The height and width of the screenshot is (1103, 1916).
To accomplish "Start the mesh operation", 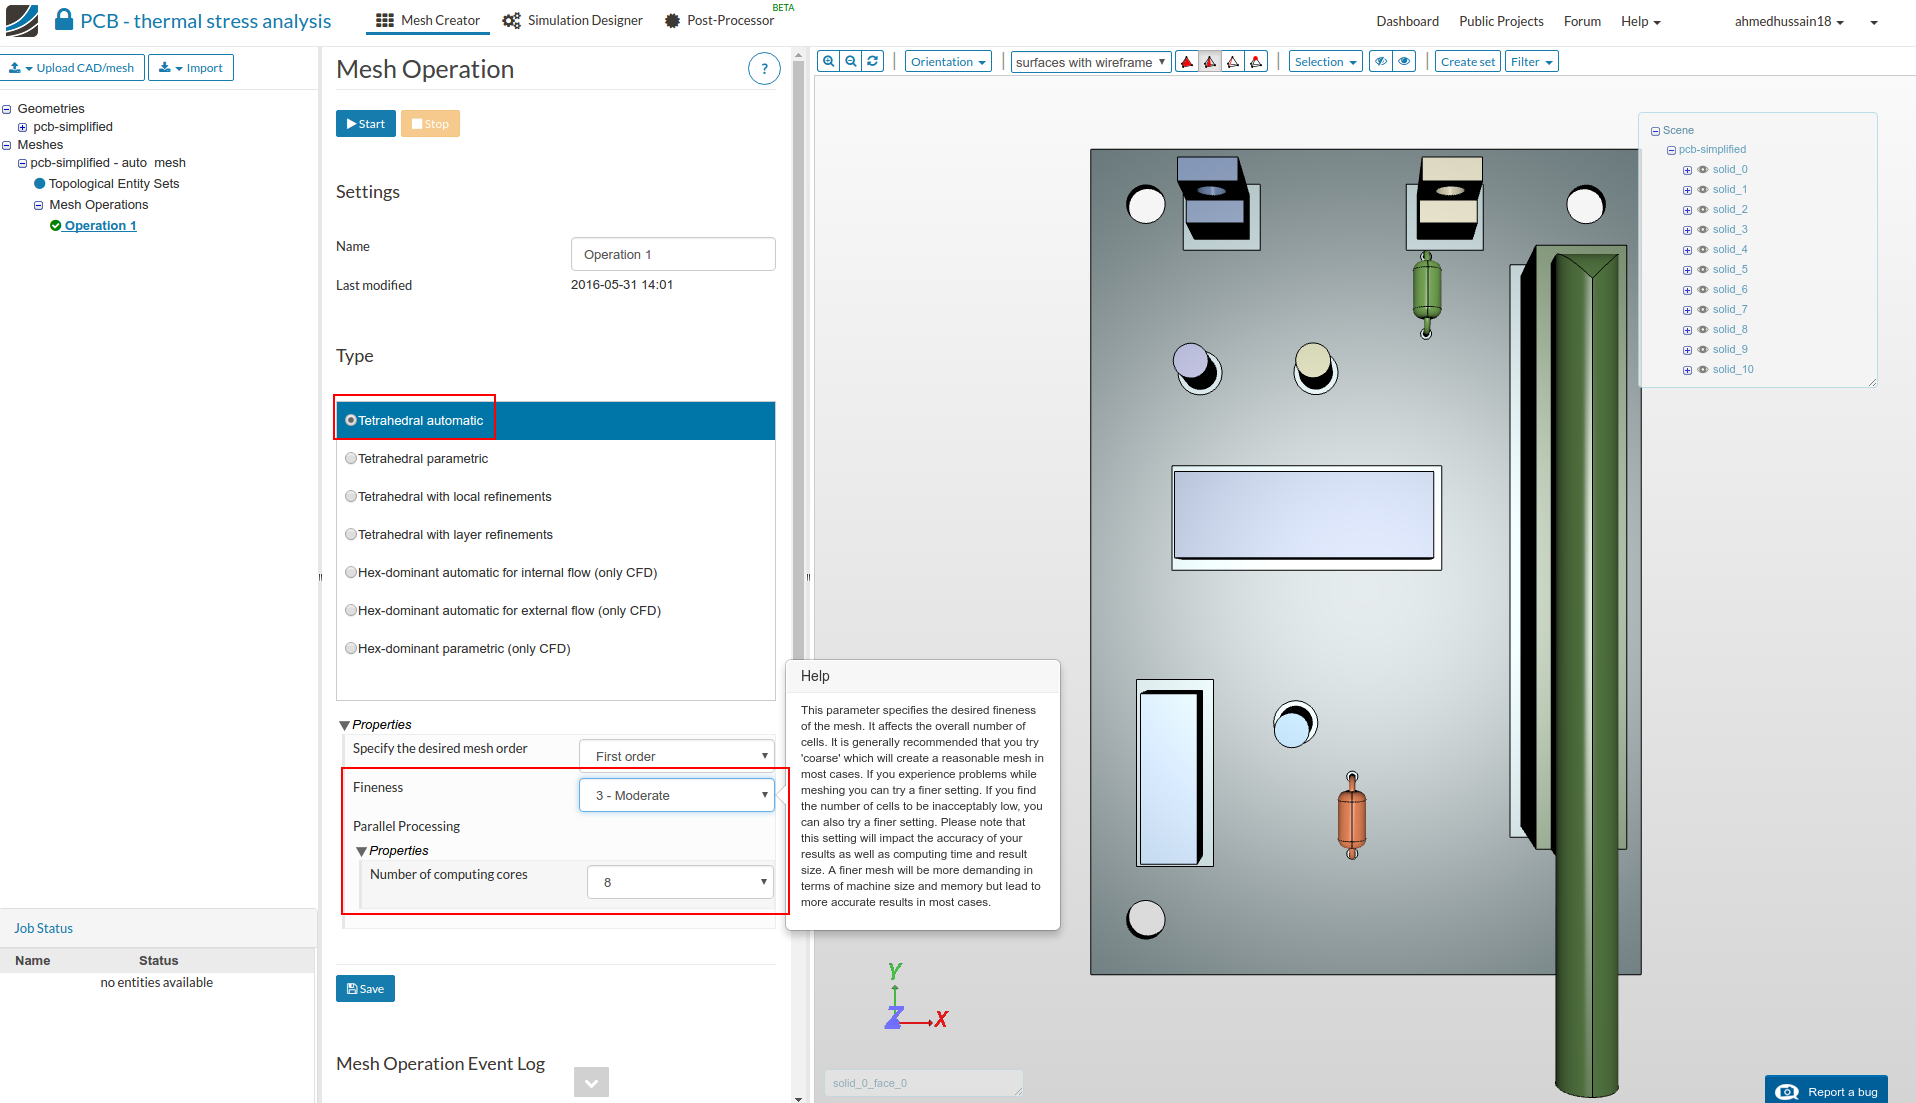I will [366, 124].
